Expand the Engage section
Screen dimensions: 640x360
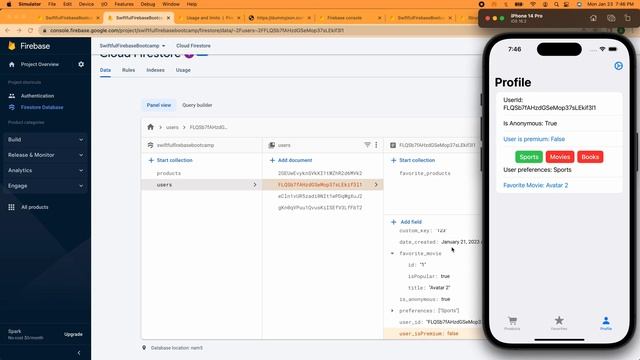(45, 186)
